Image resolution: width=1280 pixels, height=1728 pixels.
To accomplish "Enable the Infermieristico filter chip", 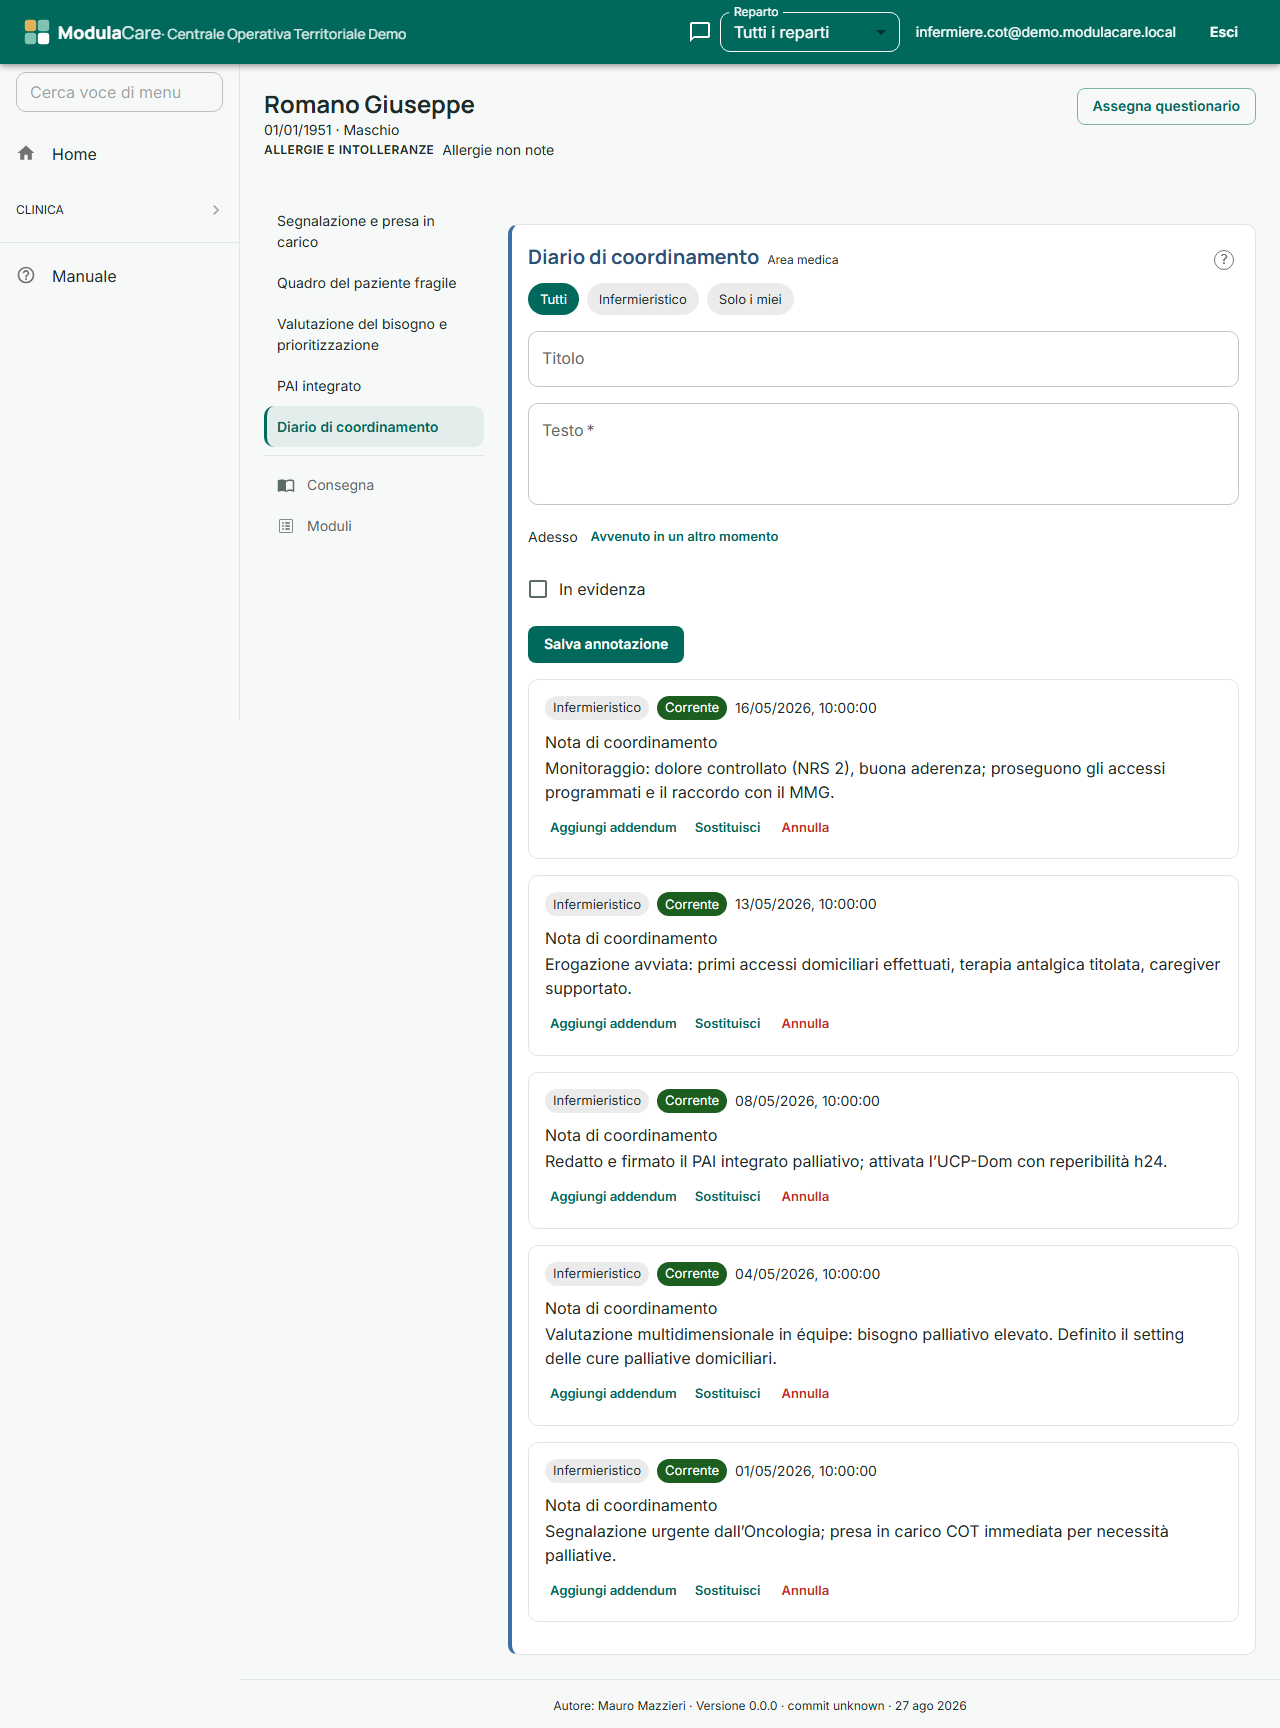I will (643, 299).
